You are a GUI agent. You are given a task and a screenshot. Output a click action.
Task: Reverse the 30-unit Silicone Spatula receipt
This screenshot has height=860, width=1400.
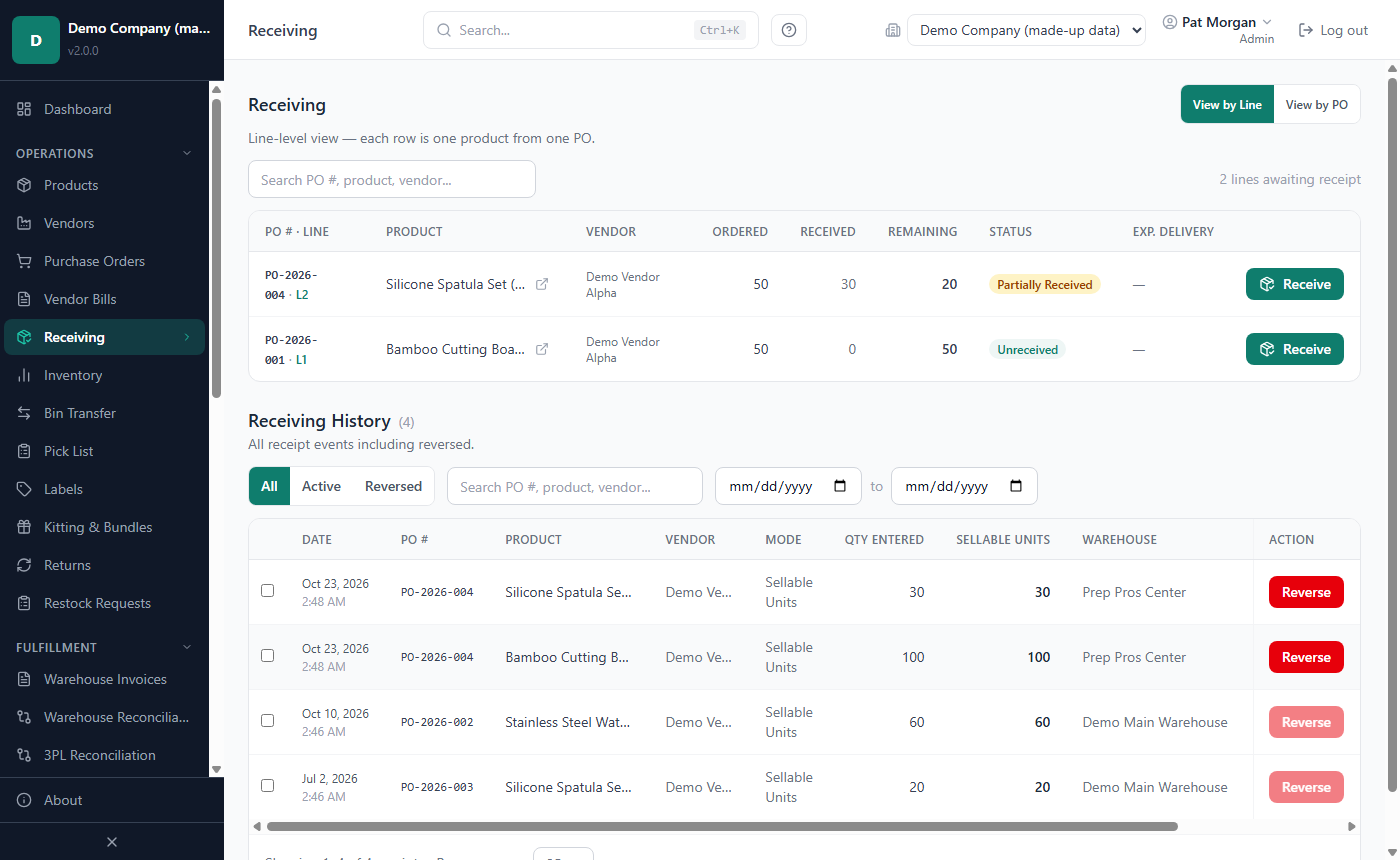pos(1306,592)
